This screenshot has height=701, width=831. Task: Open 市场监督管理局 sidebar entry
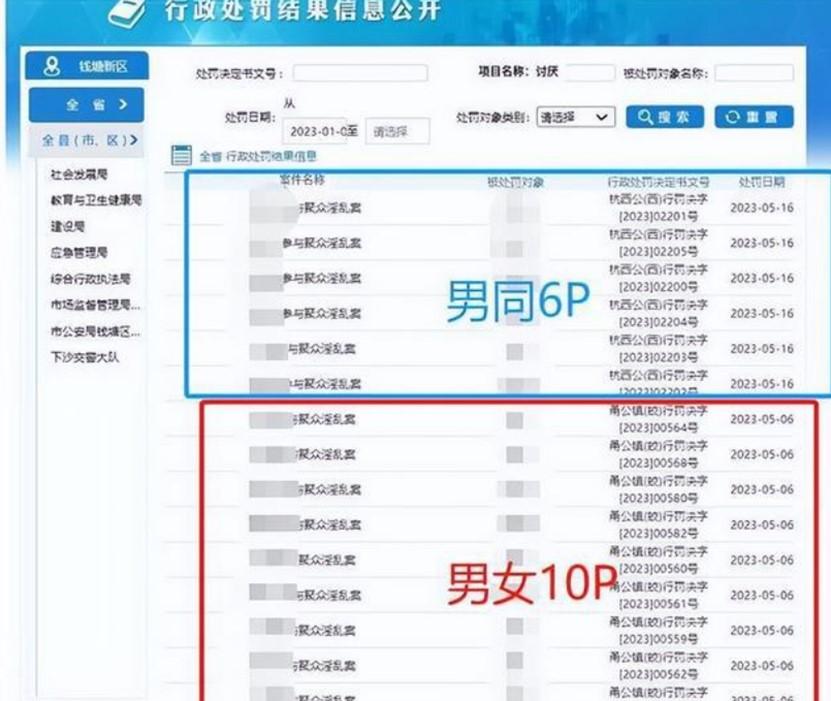click(95, 305)
